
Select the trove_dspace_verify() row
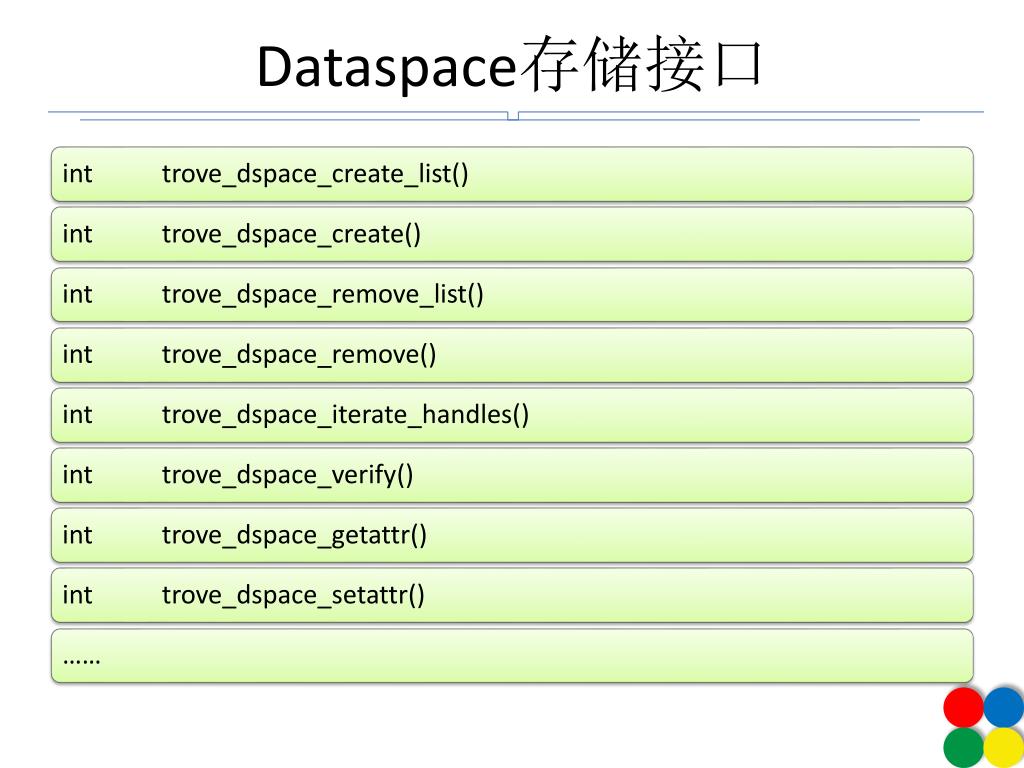(x=512, y=475)
